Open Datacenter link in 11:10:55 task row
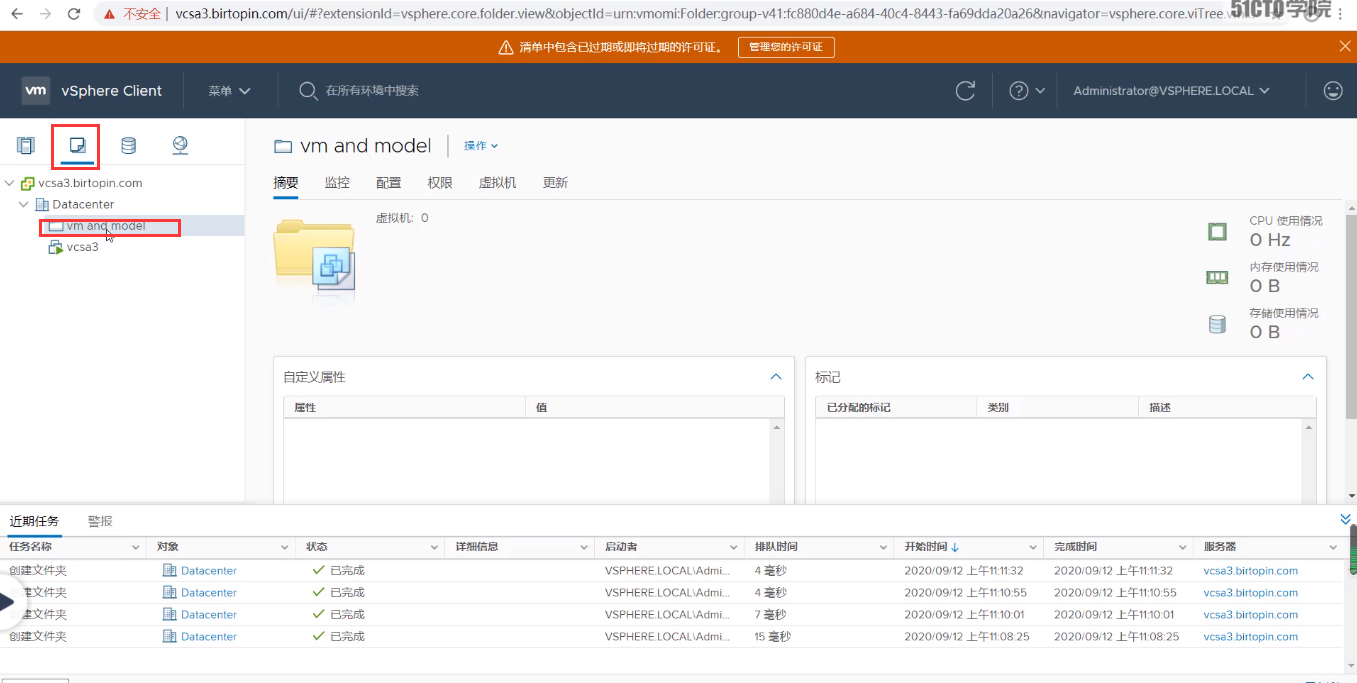1357x683 pixels. click(209, 593)
